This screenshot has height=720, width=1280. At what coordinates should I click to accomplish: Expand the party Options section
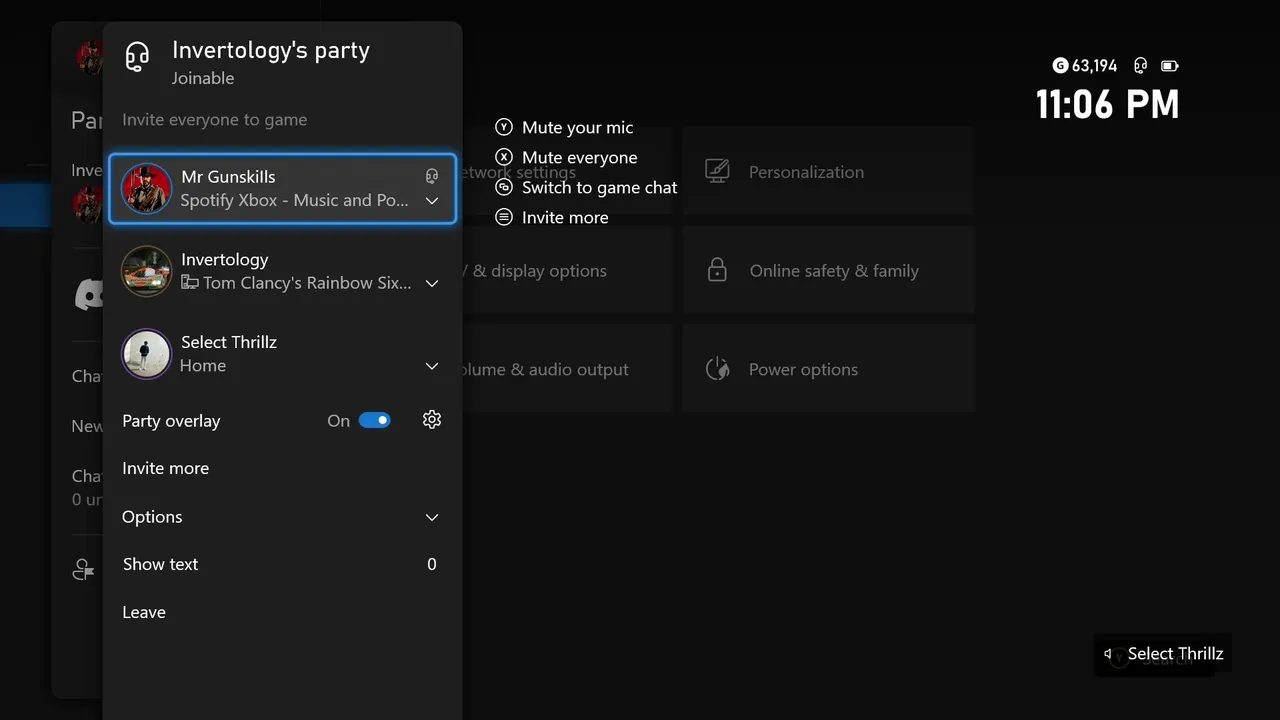pyautogui.click(x=432, y=517)
